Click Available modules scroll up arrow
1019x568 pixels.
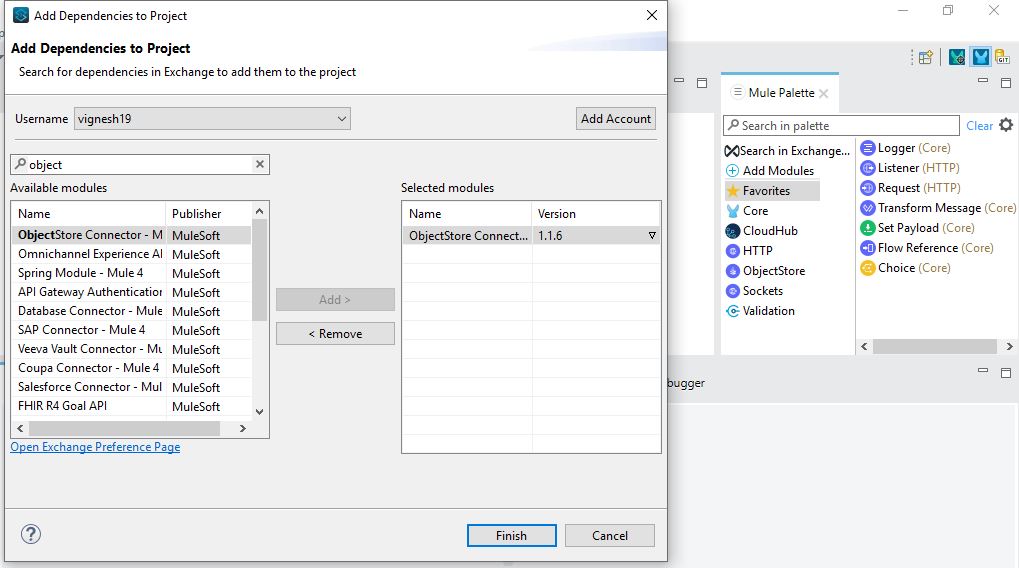click(x=259, y=211)
